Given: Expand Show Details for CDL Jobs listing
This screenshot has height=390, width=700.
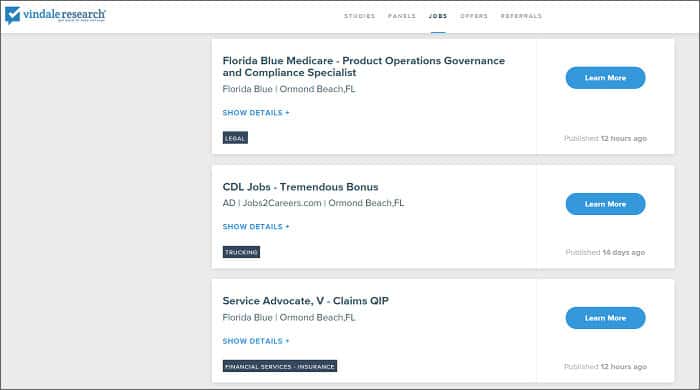Looking at the screenshot, I should coord(256,227).
